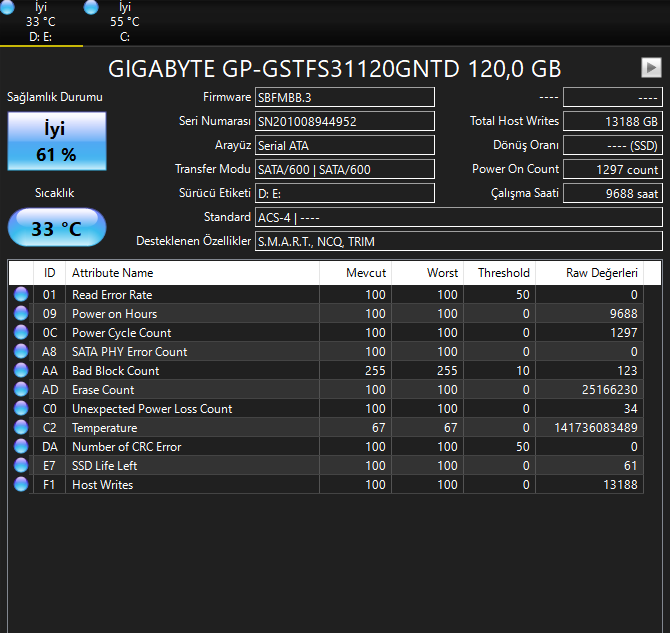This screenshot has width=670, height=633.
Task: Click the İyi 61 % health status button
Action: [57, 141]
